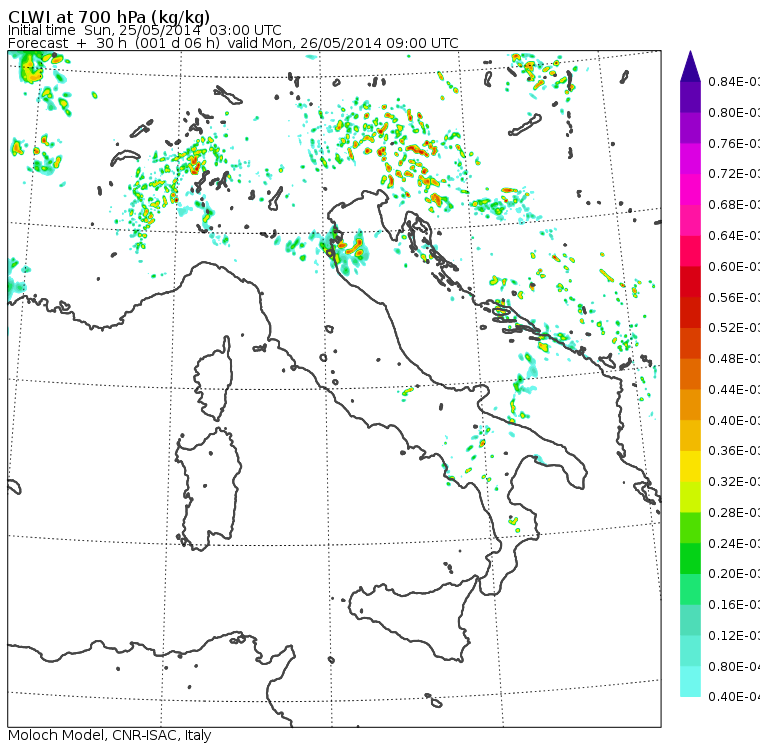The height and width of the screenshot is (749, 760).
Task: Click the 0.72E-03 legend label
Action: (x=734, y=174)
